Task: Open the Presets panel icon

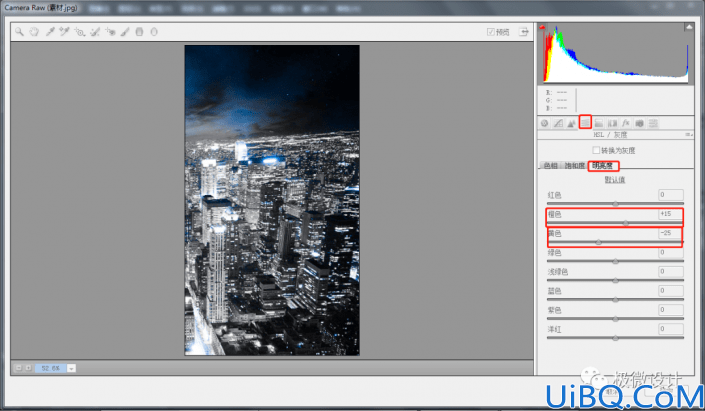Action: (x=653, y=123)
